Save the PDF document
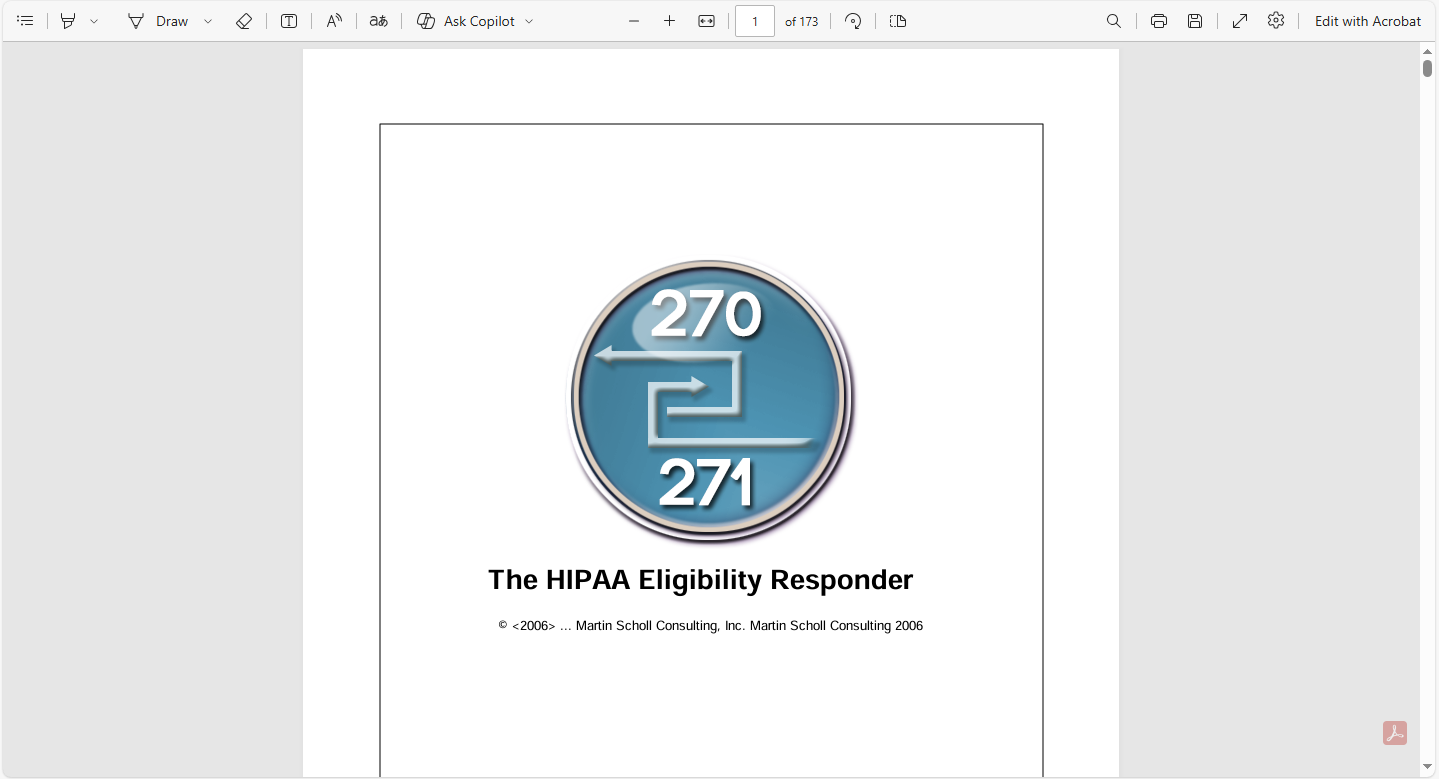This screenshot has height=779, width=1439. (x=1195, y=21)
